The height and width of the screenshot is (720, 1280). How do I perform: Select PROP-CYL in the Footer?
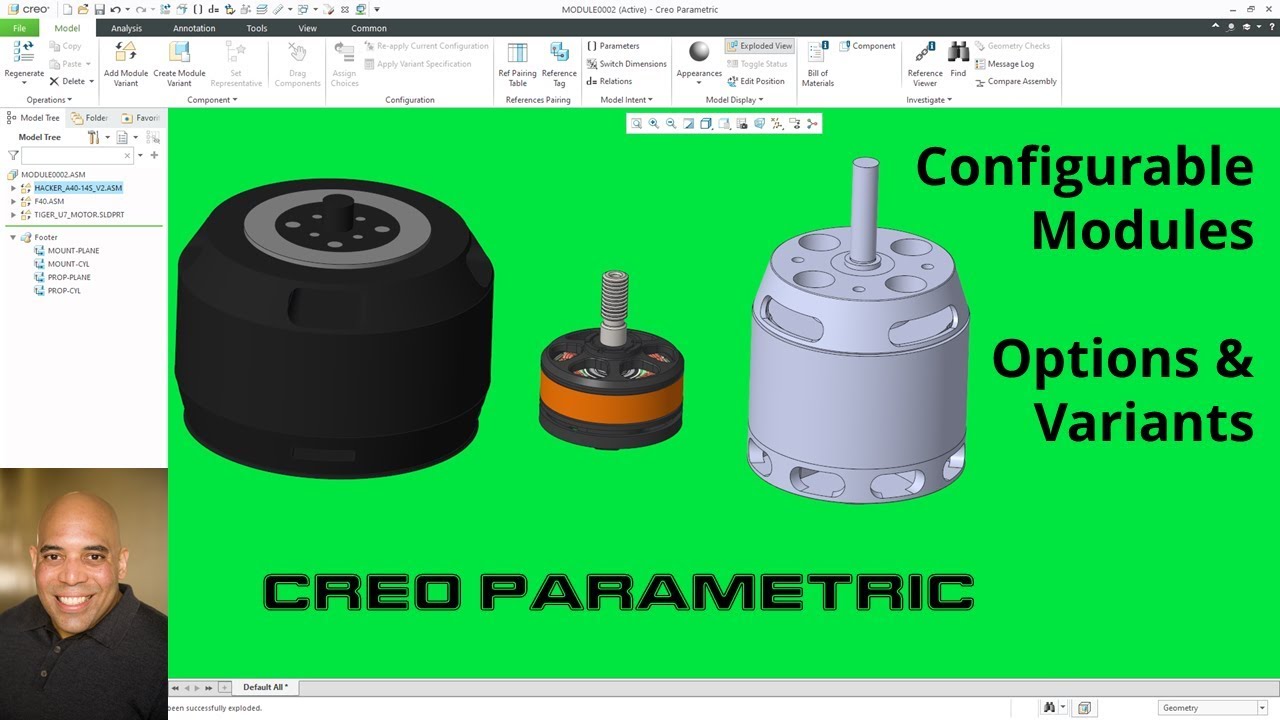[64, 291]
